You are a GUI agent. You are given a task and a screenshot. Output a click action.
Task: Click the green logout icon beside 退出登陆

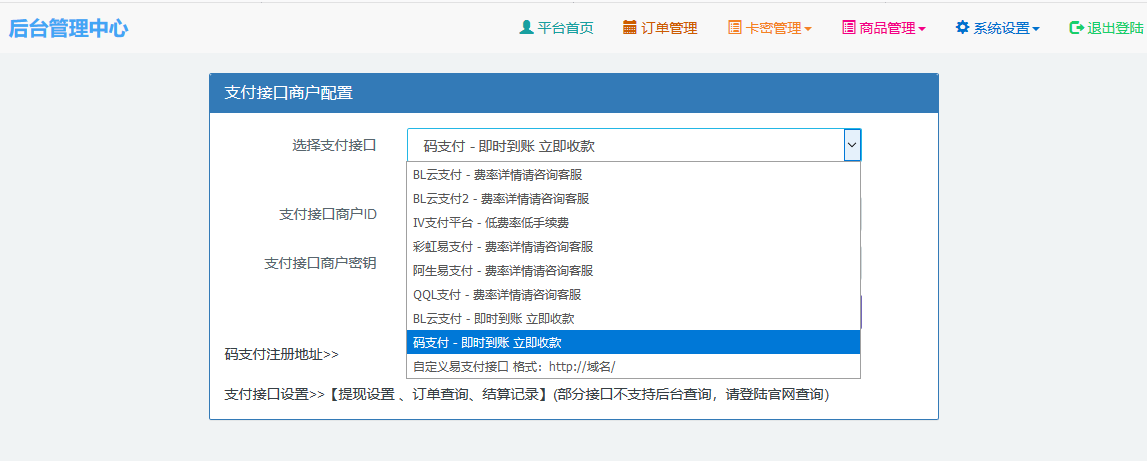1076,28
